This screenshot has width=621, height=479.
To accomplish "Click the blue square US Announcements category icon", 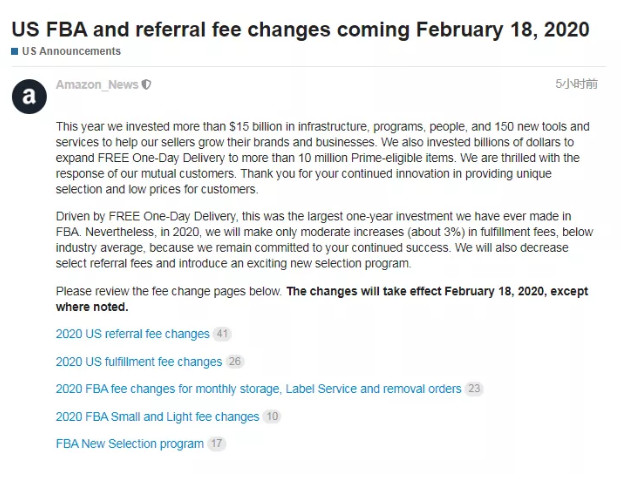I will (15, 51).
